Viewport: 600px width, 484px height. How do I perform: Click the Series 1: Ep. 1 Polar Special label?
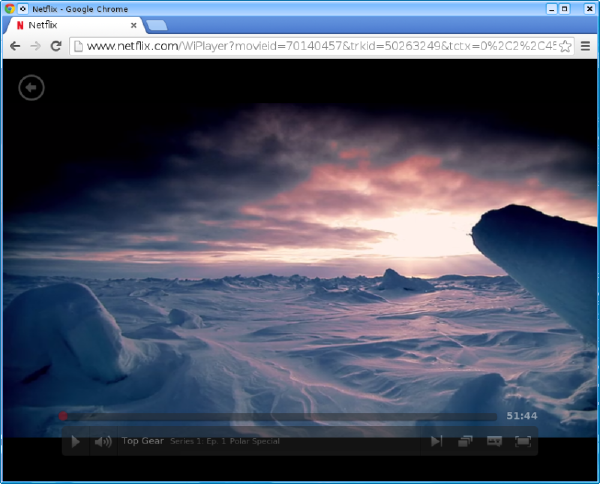click(x=225, y=441)
